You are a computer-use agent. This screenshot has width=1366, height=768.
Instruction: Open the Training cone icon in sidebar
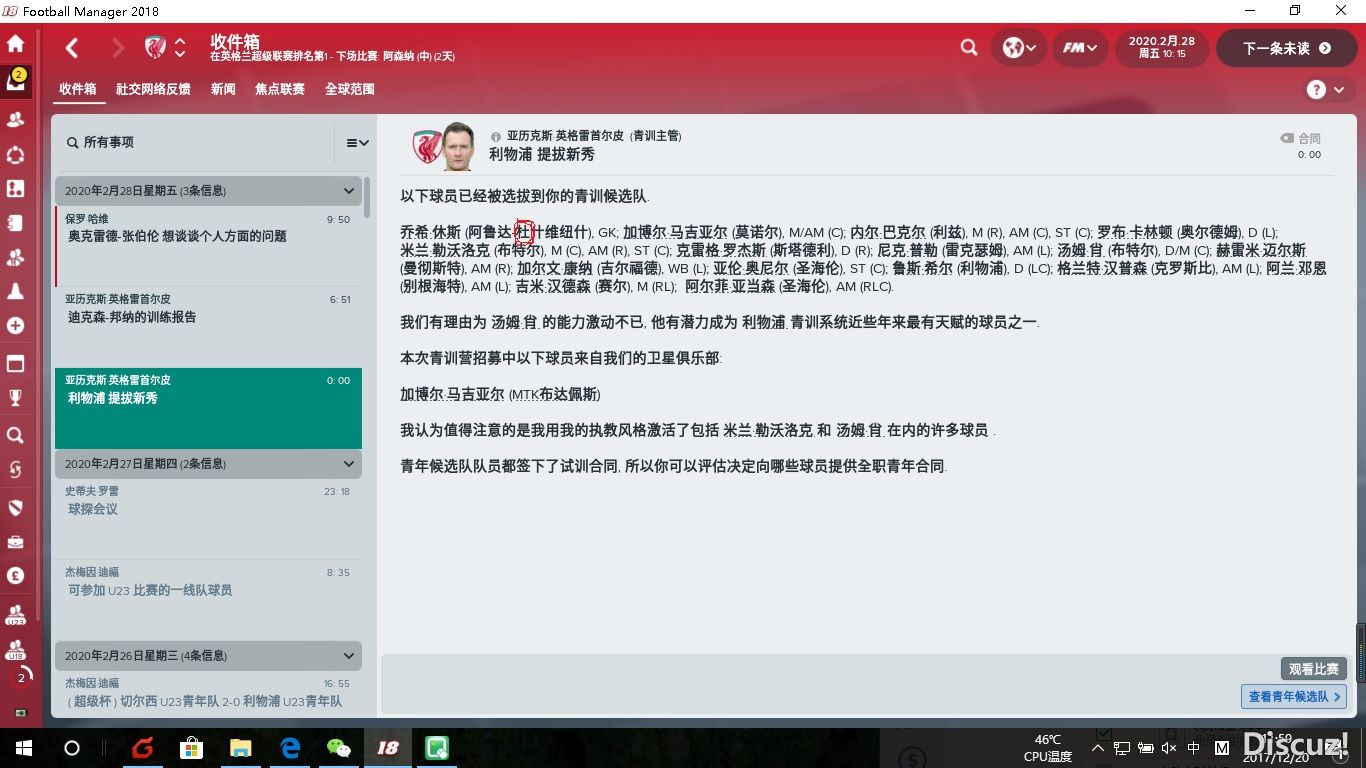(x=15, y=291)
